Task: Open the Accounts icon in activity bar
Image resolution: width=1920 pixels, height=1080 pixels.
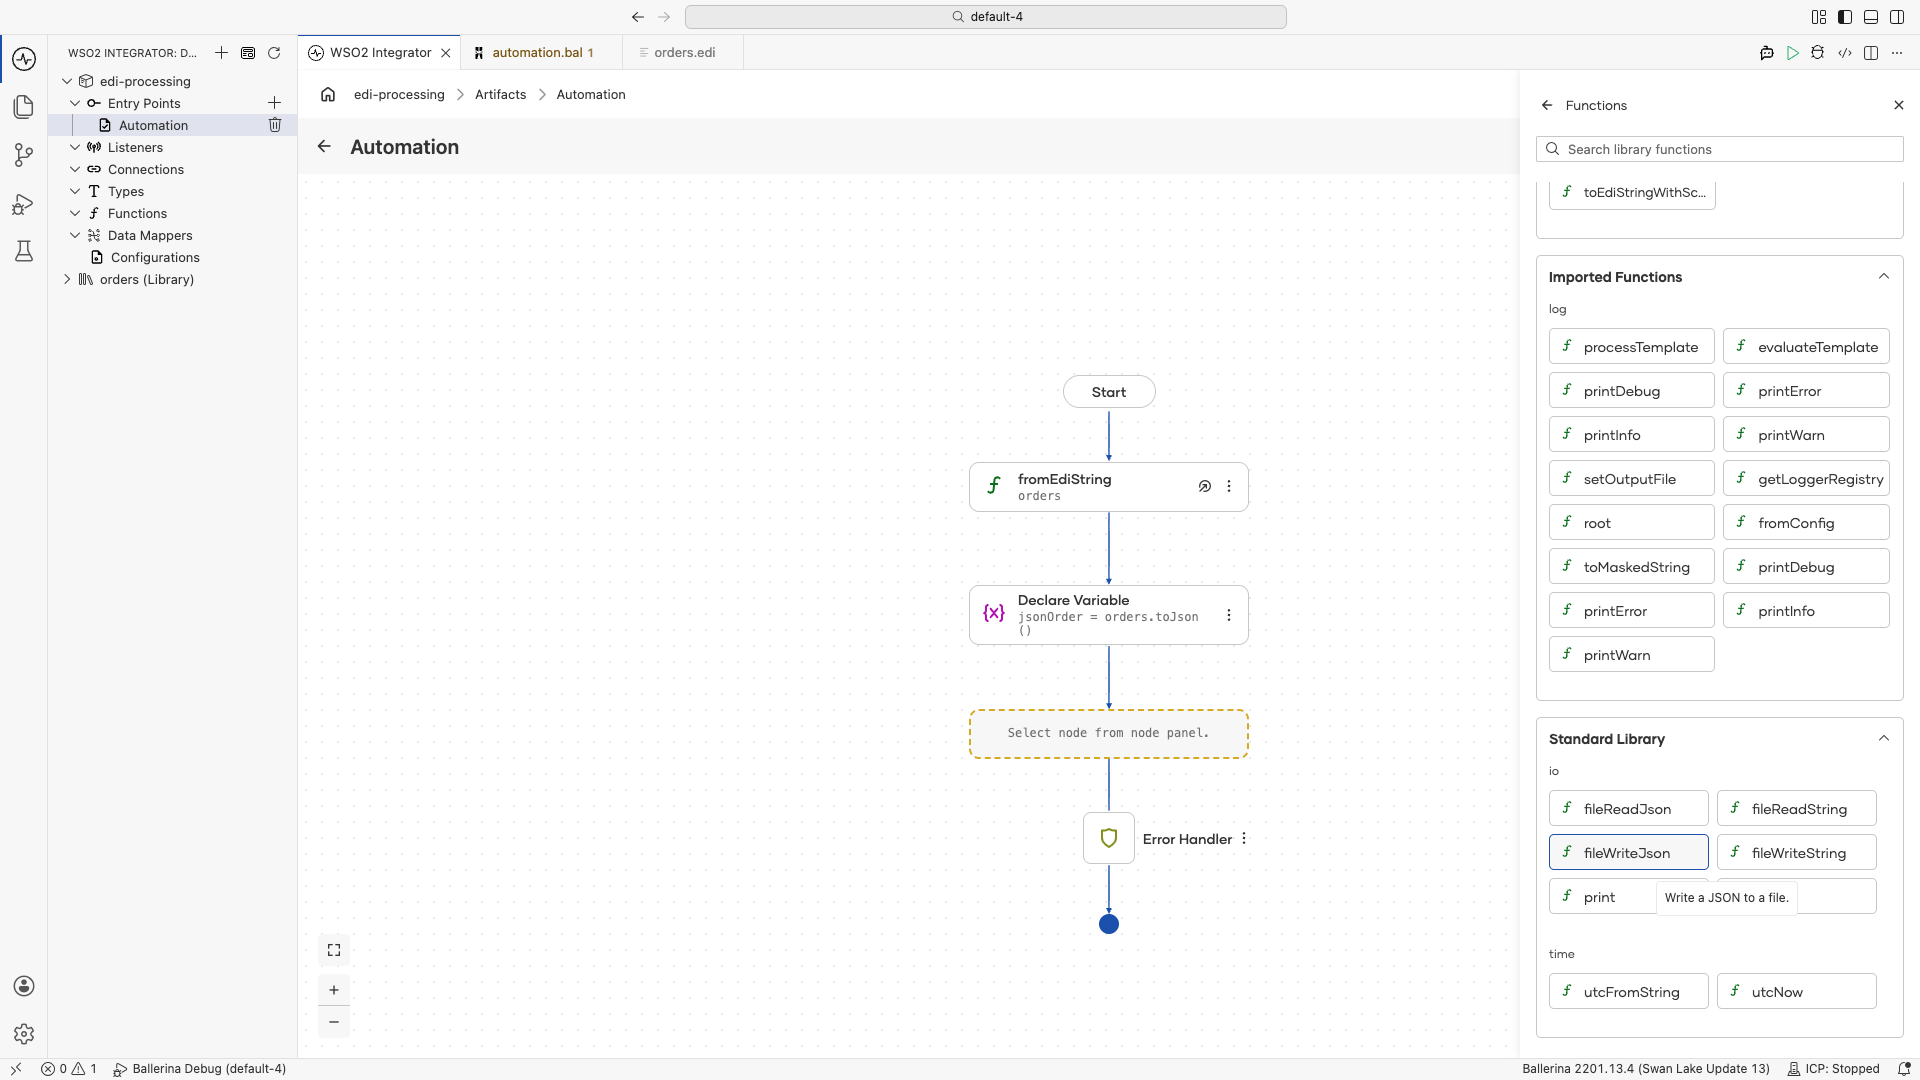Action: point(24,986)
